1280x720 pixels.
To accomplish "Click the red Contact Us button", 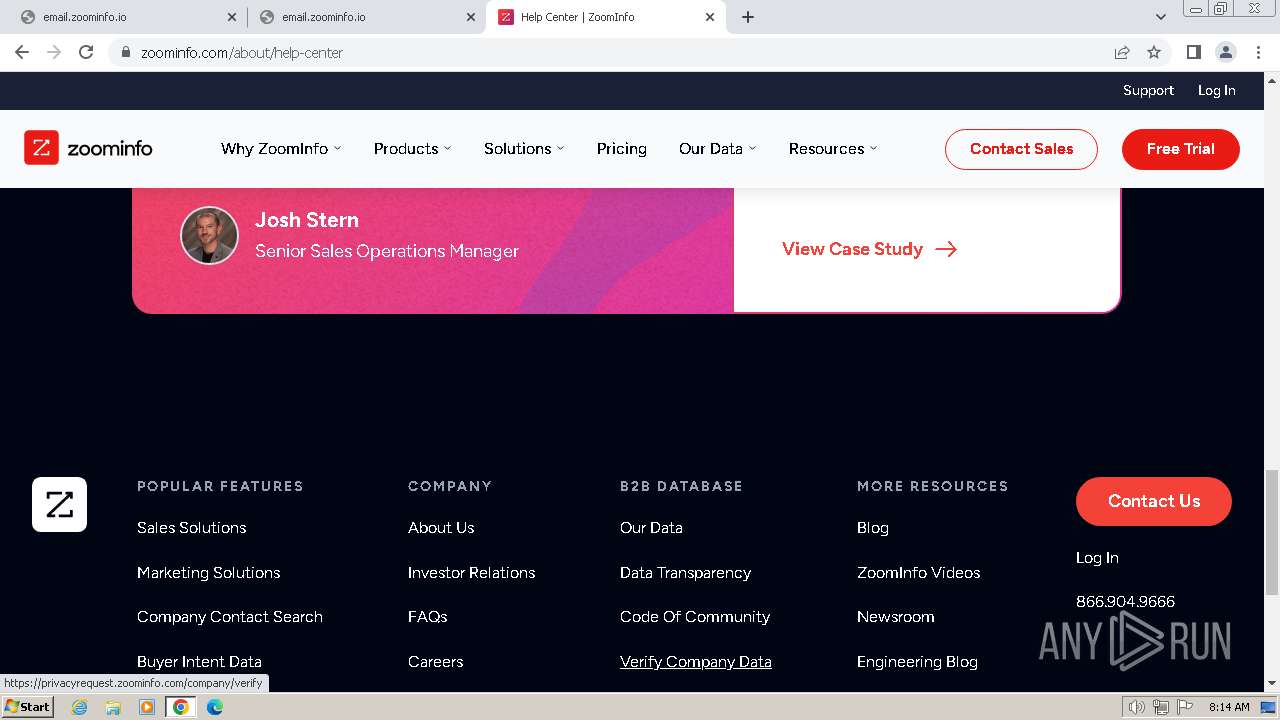I will [x=1154, y=501].
